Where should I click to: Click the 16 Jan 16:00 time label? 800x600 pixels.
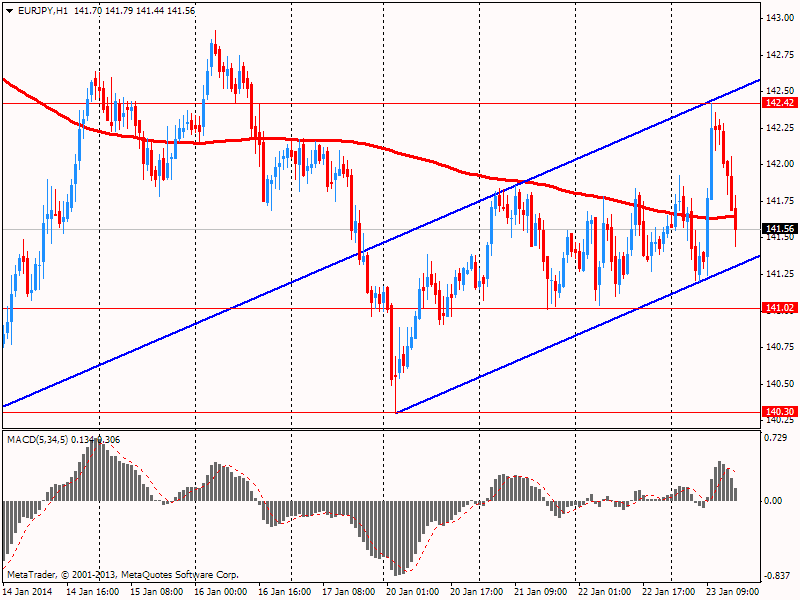(285, 591)
